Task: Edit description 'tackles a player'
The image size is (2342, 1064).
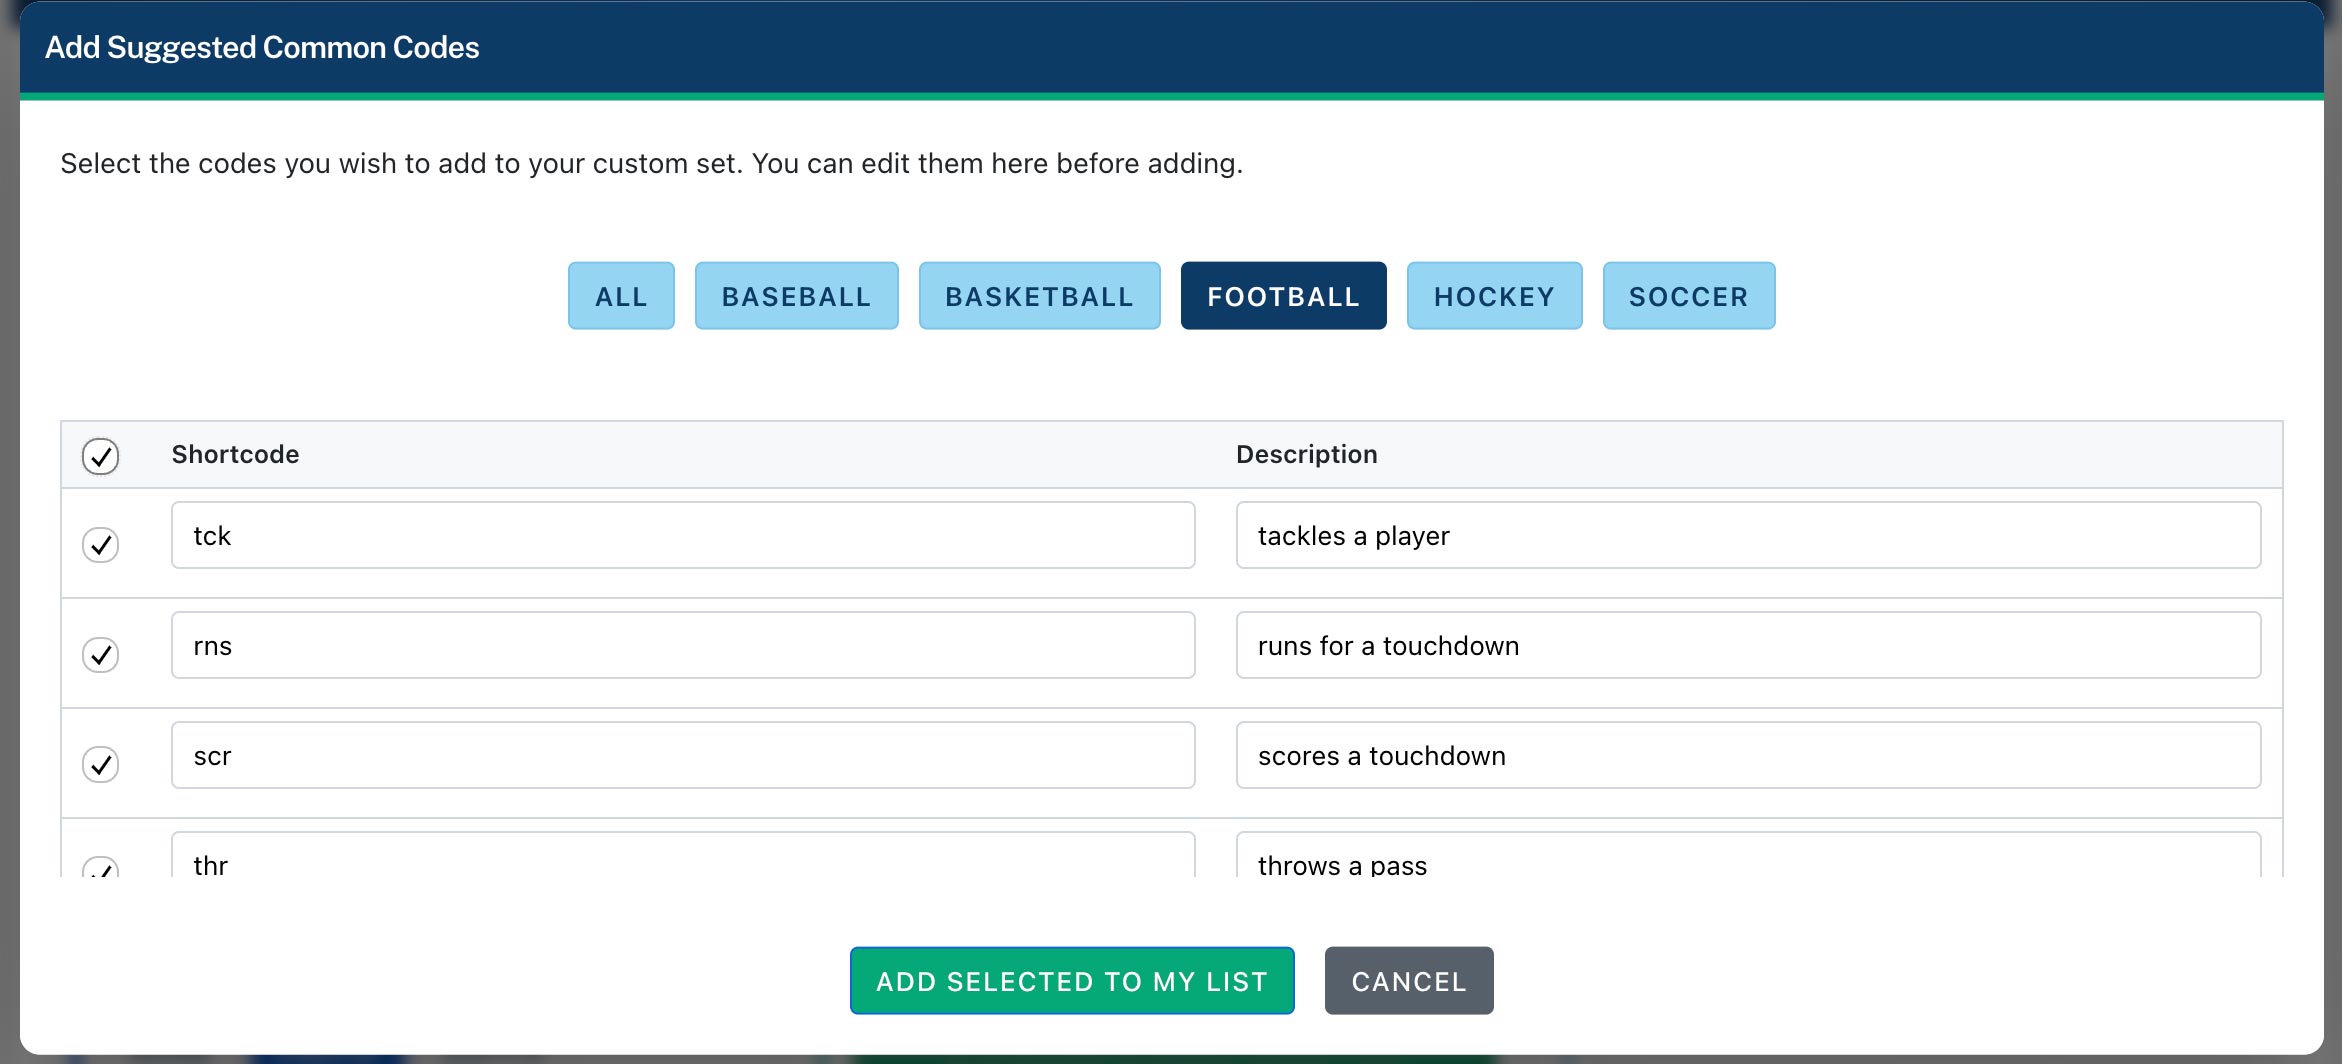Action: point(1748,535)
